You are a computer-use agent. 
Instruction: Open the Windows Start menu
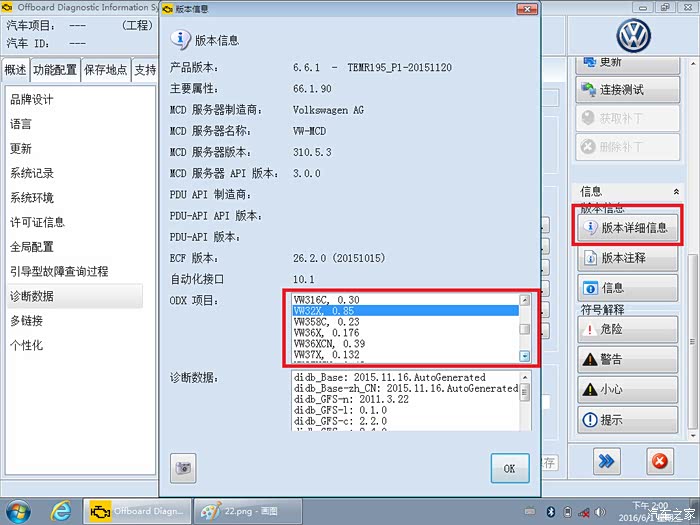point(18,512)
